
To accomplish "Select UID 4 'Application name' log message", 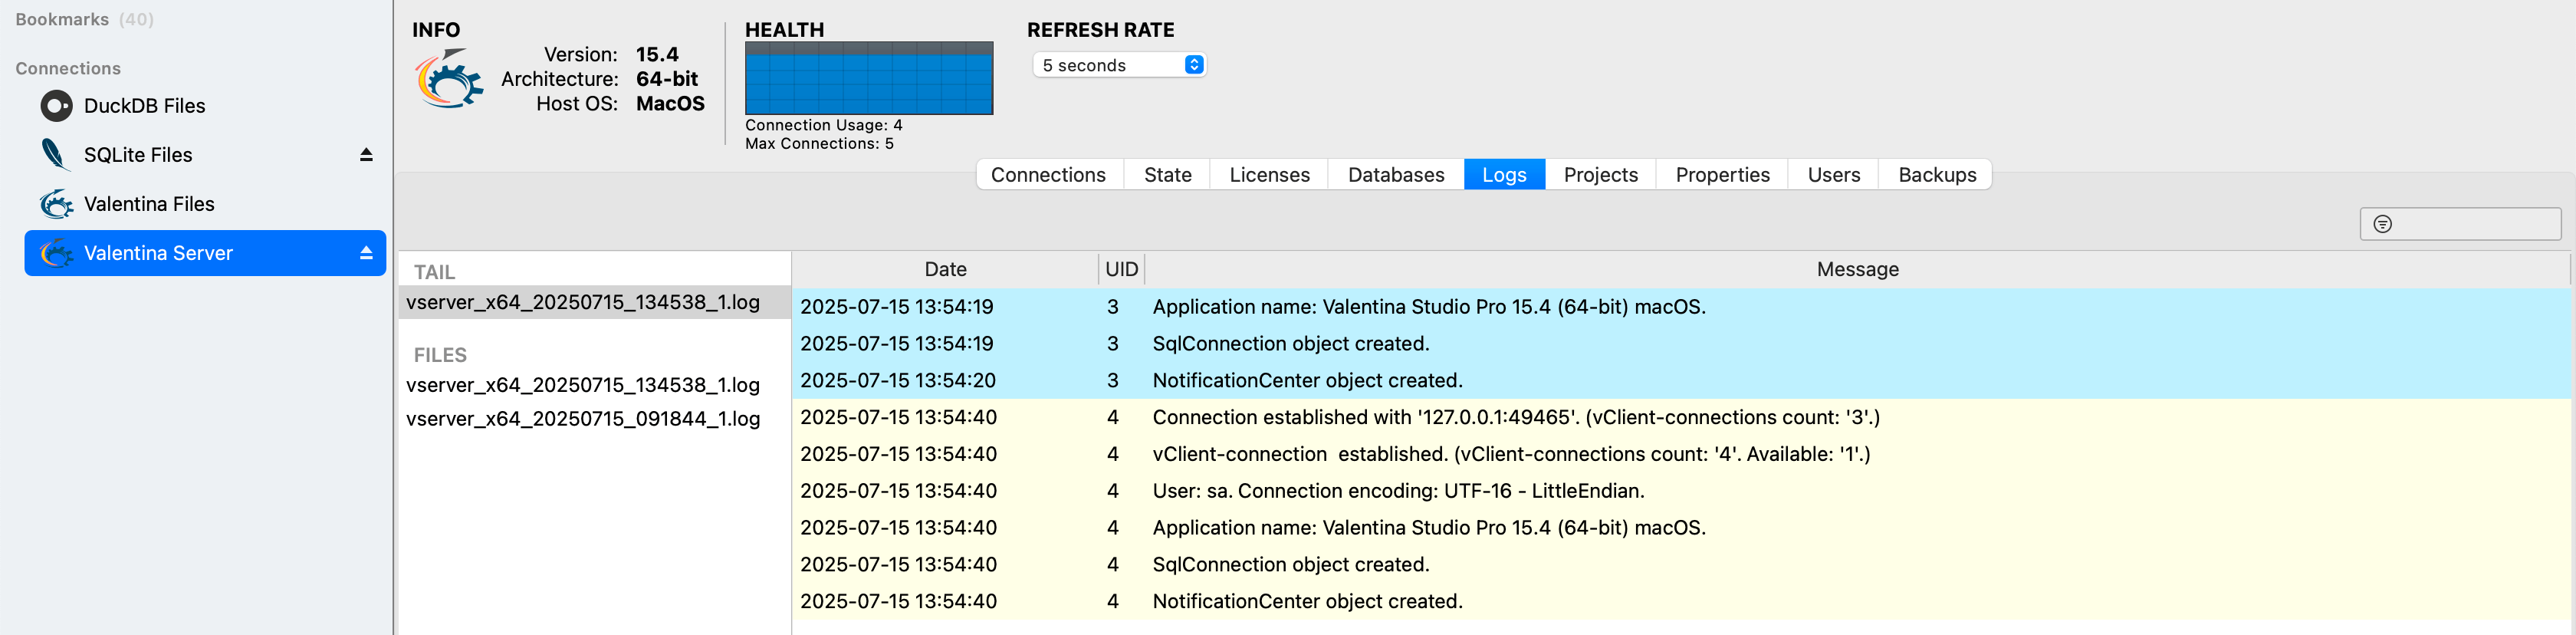I will 1429,528.
